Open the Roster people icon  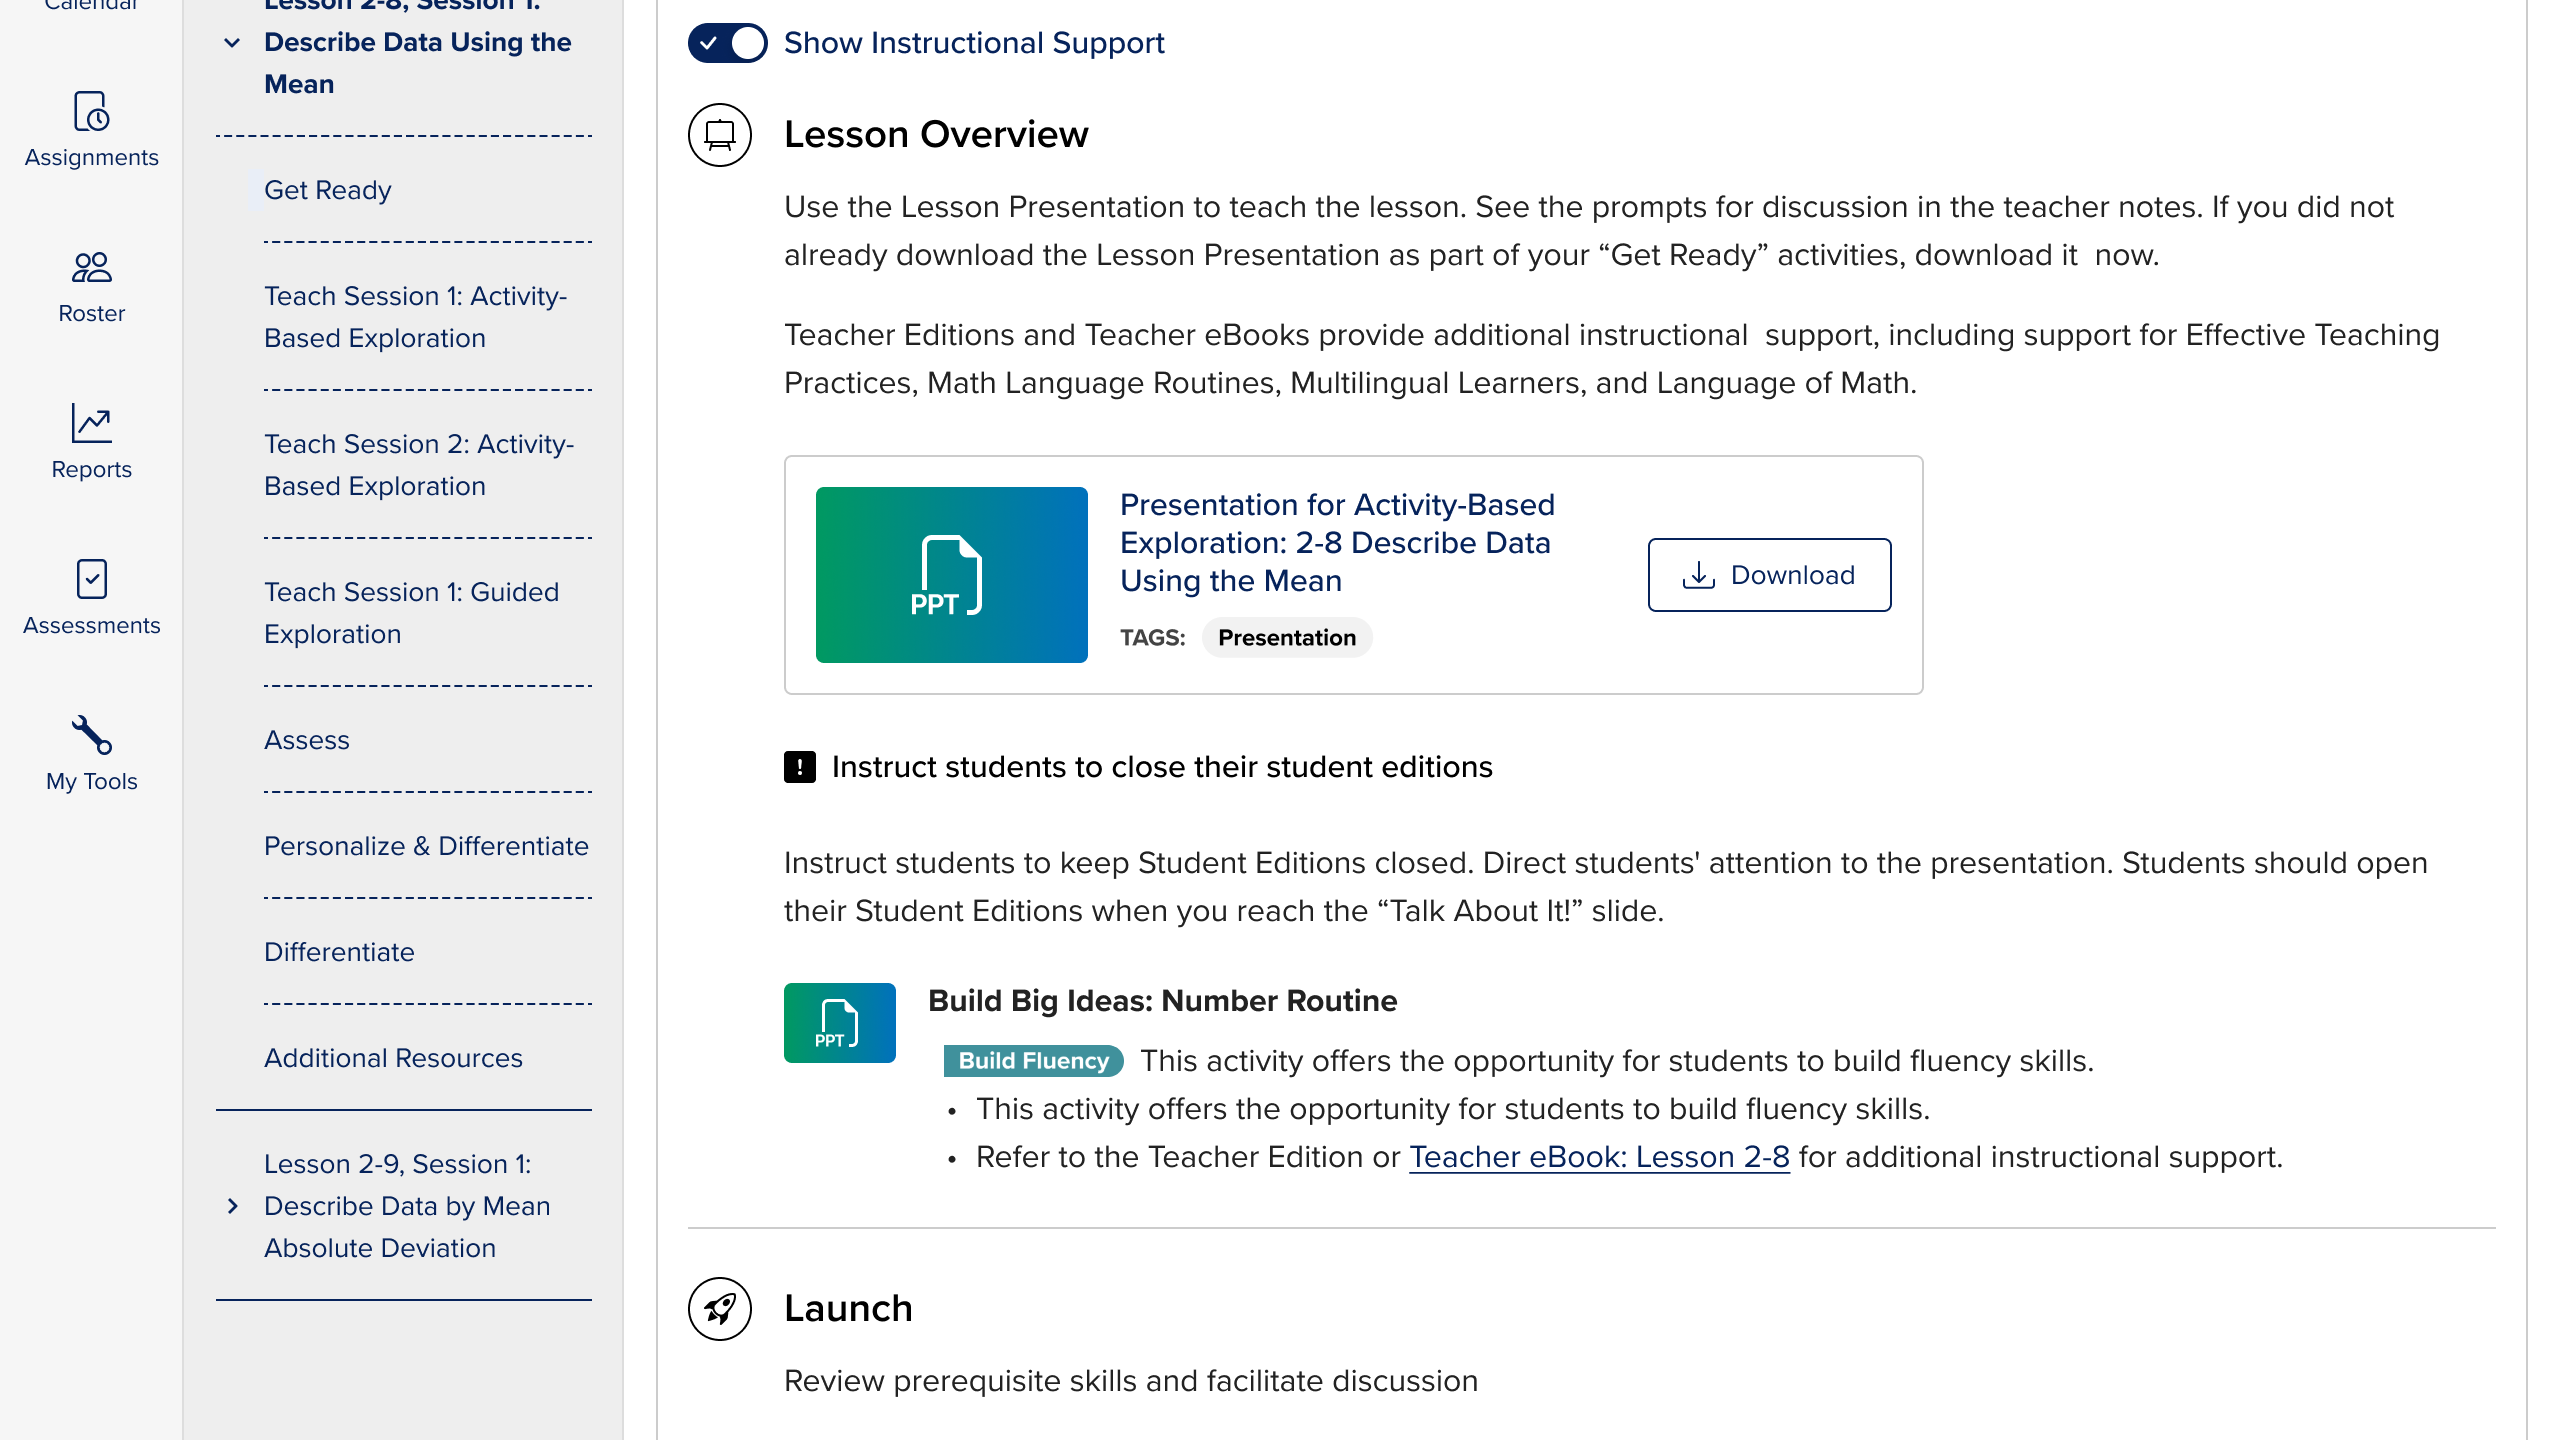pyautogui.click(x=91, y=268)
